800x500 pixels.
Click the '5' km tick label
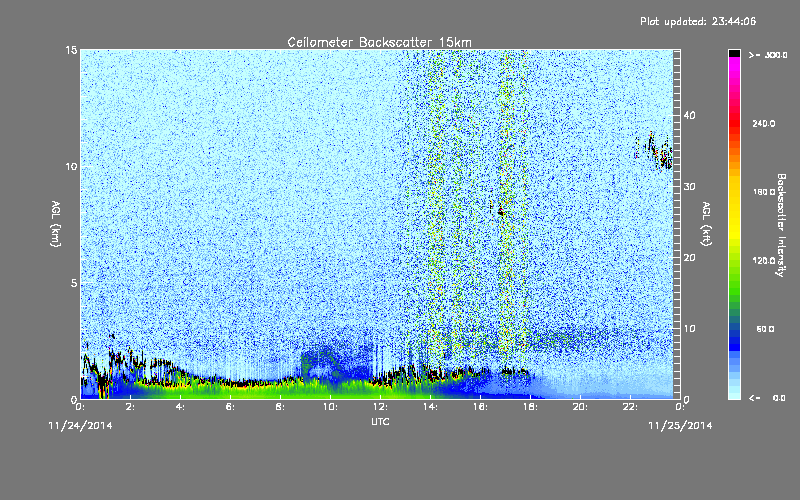73,283
